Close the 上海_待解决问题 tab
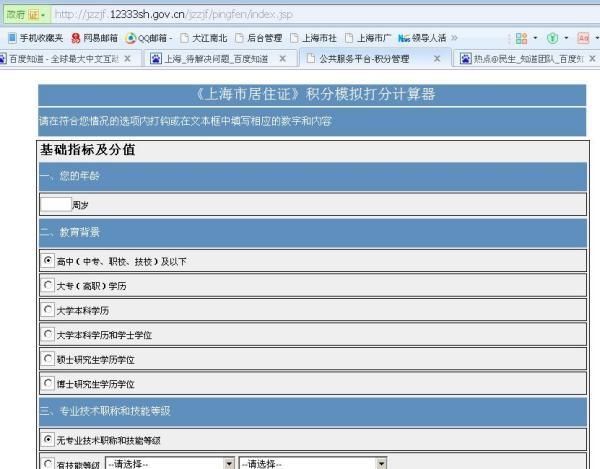 pyautogui.click(x=282, y=59)
